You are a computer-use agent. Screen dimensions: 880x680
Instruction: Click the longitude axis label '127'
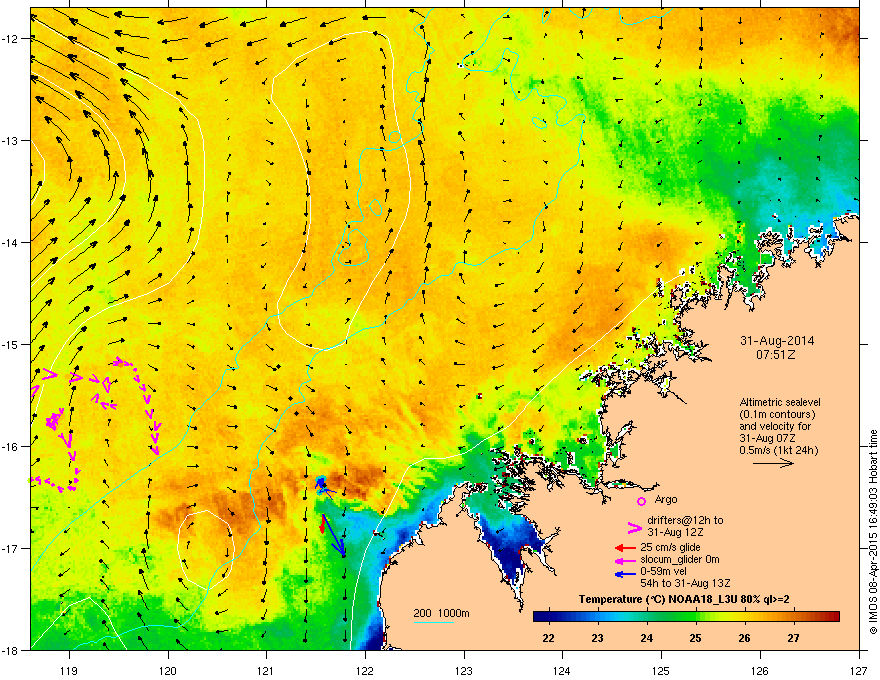click(859, 670)
